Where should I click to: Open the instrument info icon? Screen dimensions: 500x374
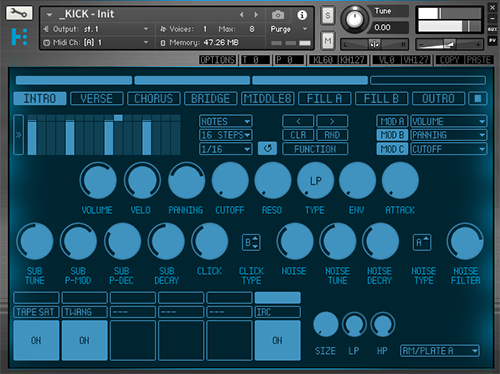point(302,15)
